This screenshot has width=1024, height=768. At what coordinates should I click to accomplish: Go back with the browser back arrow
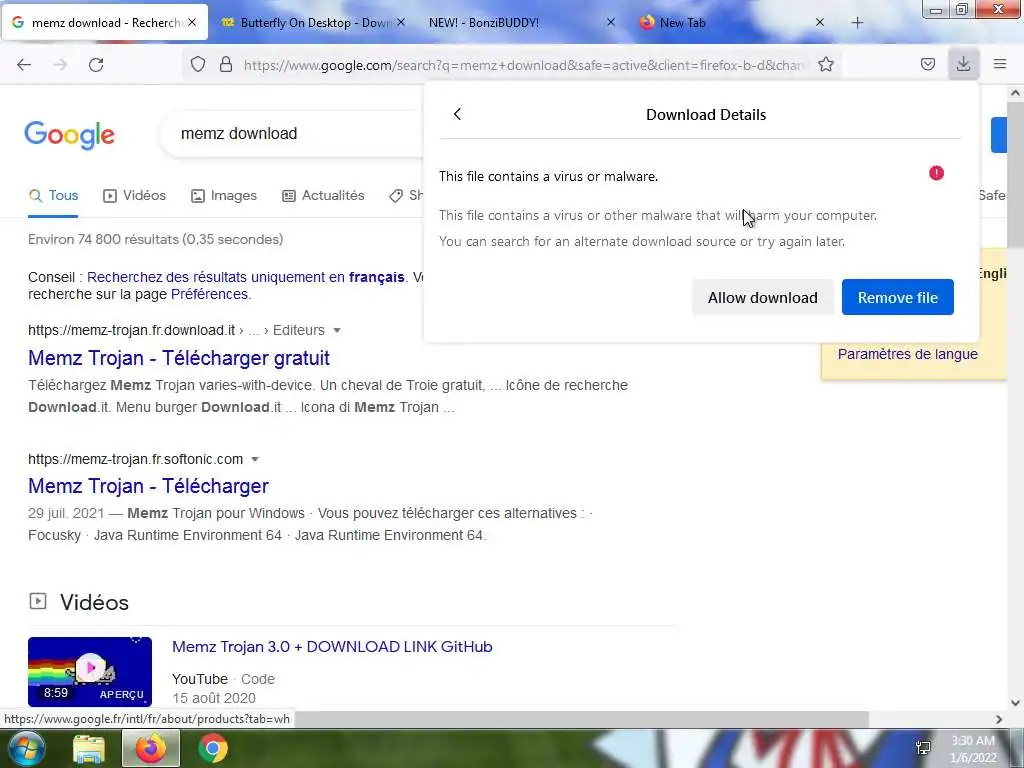[x=24, y=65]
